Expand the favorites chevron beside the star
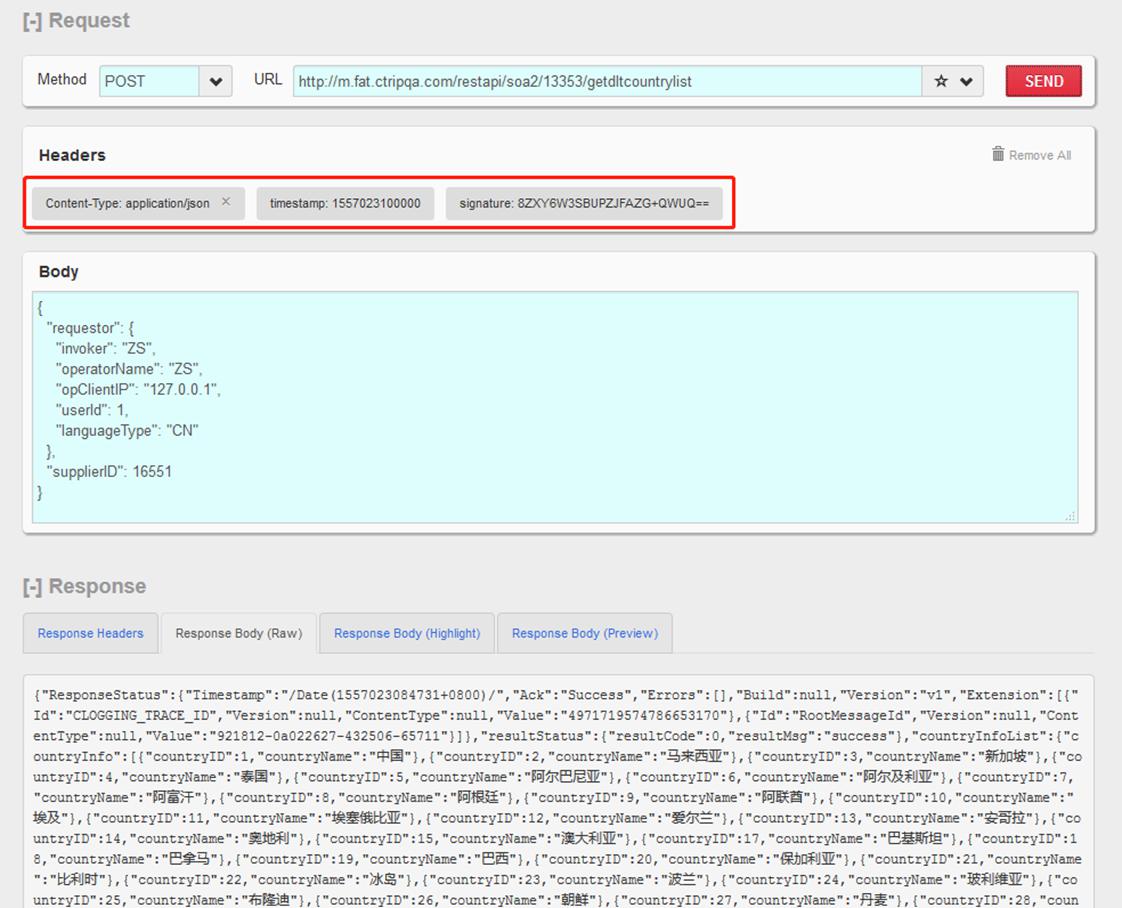The image size is (1122, 908). [966, 82]
